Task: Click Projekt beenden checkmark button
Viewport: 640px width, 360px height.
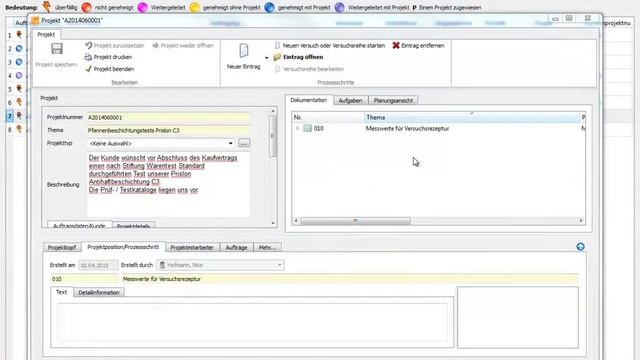Action: (x=109, y=69)
